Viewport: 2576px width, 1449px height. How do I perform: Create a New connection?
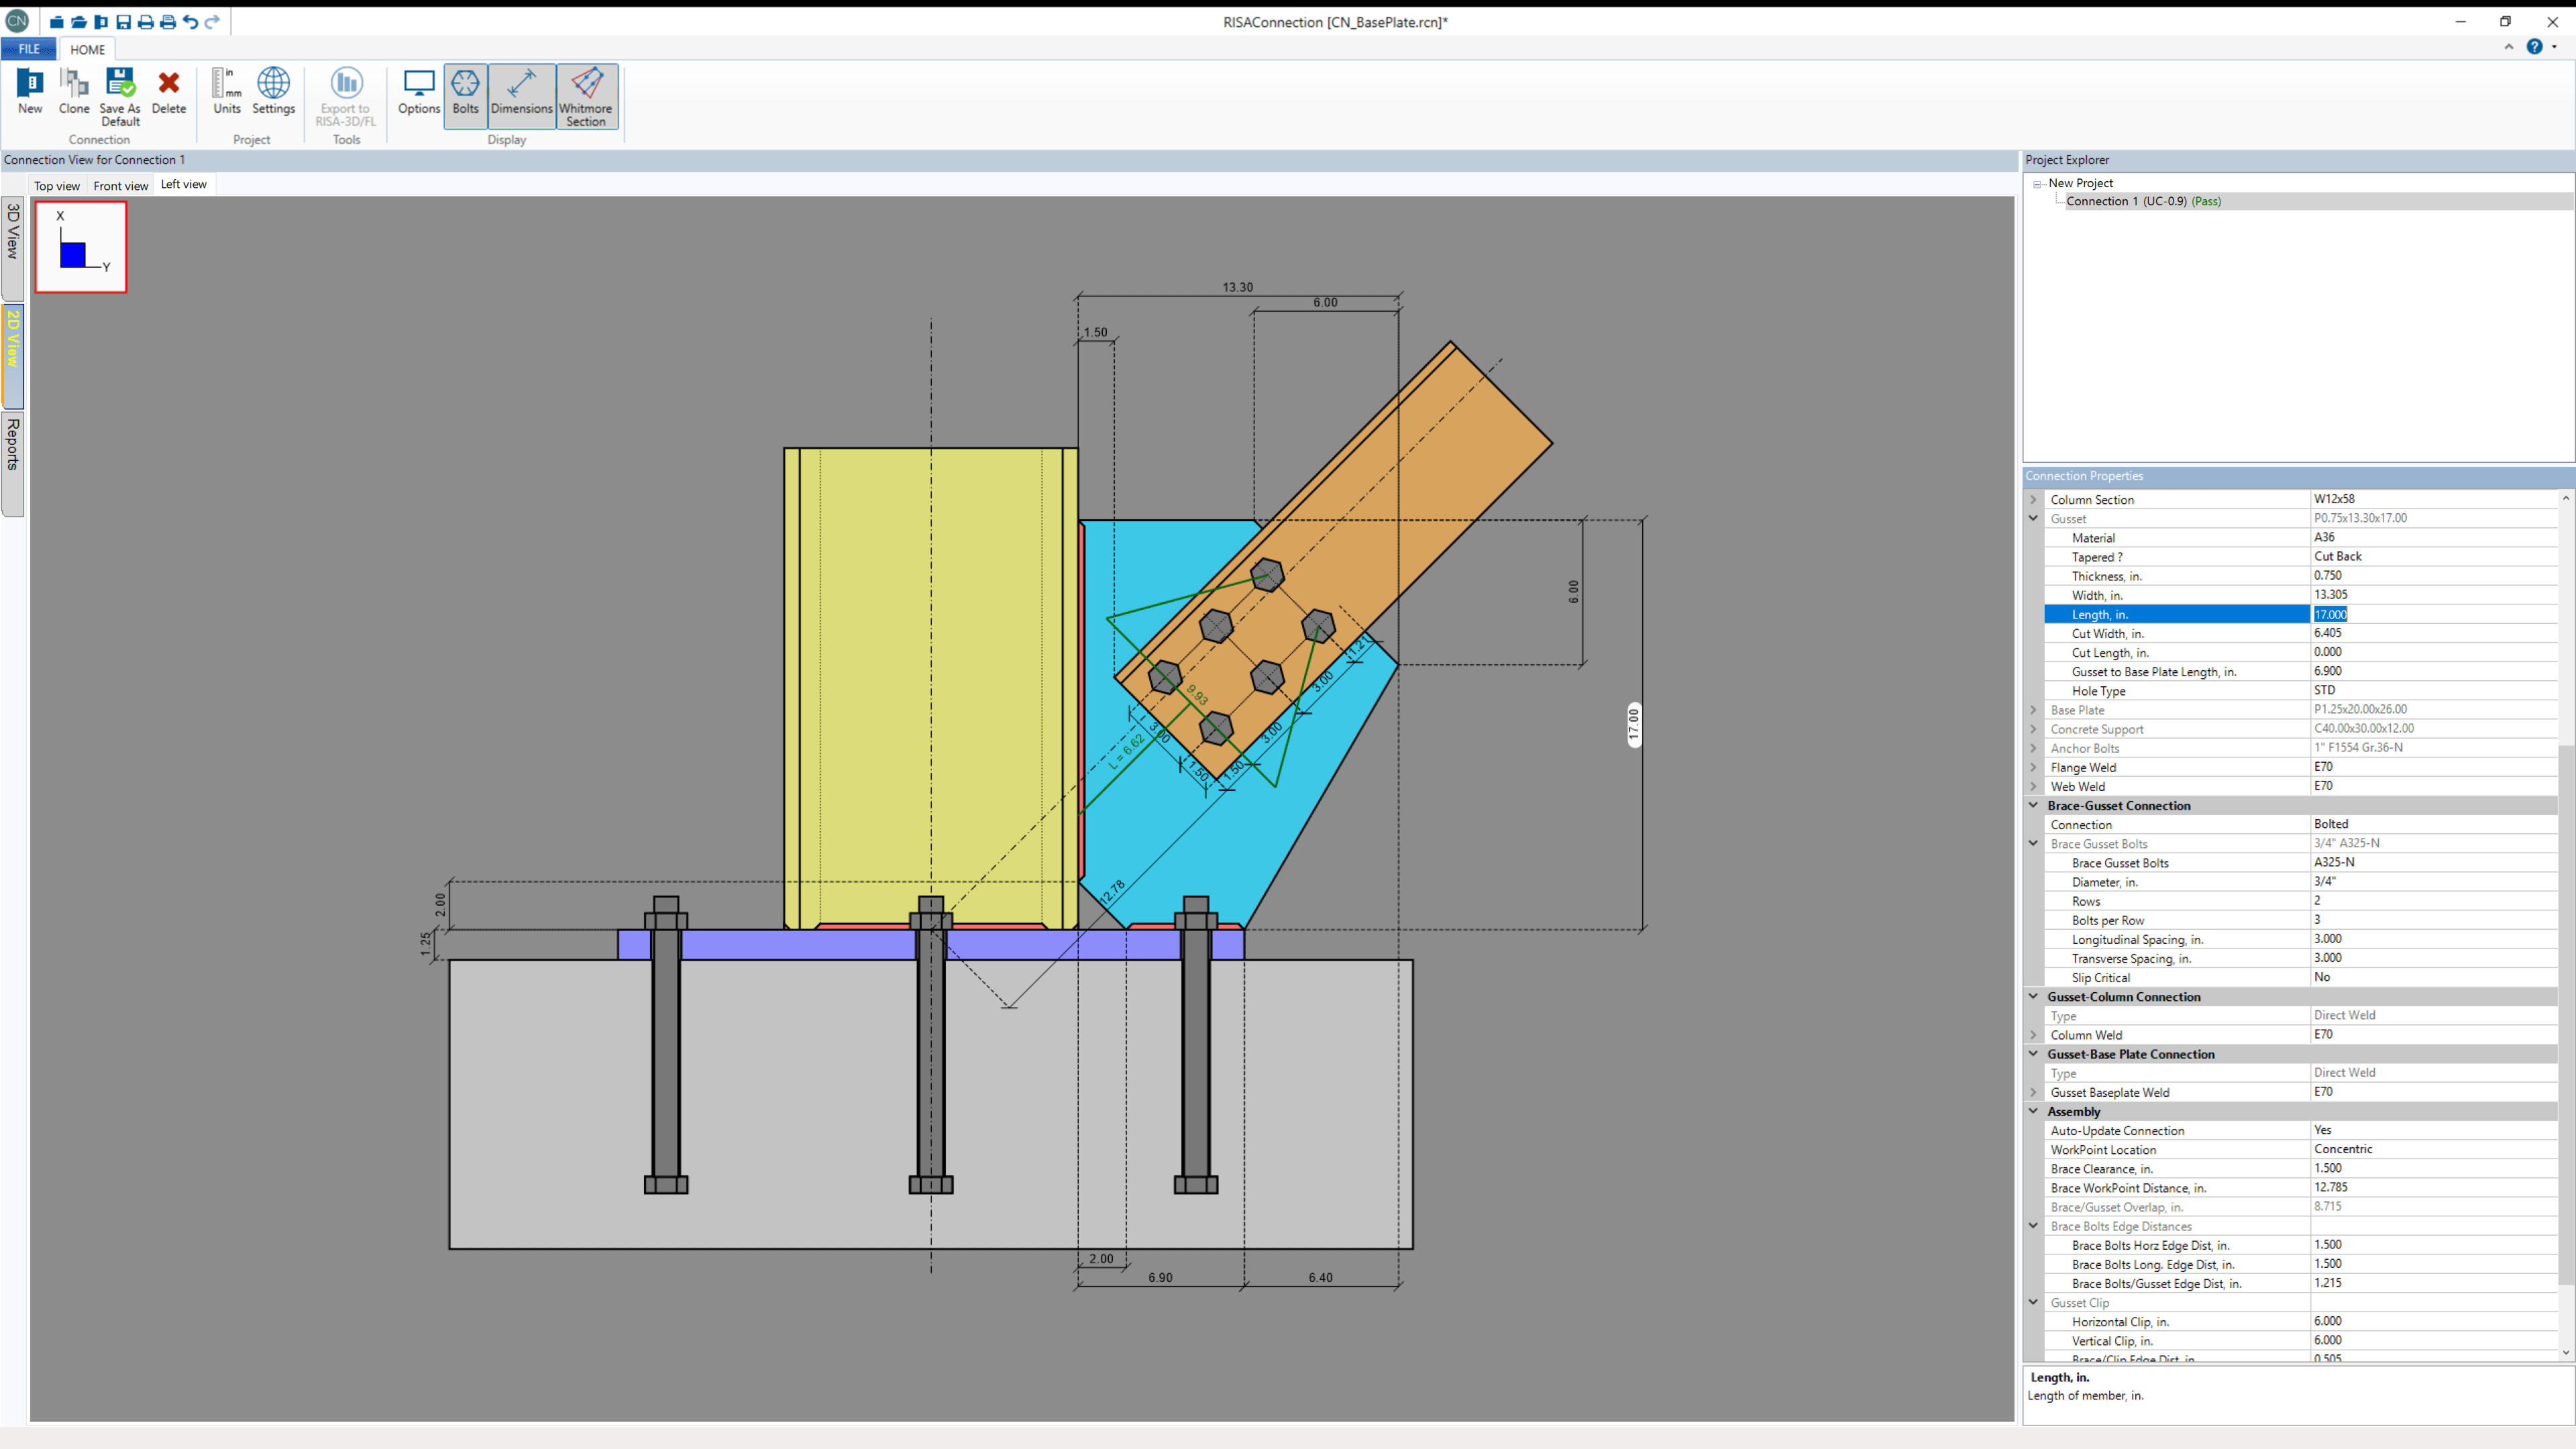[29, 93]
